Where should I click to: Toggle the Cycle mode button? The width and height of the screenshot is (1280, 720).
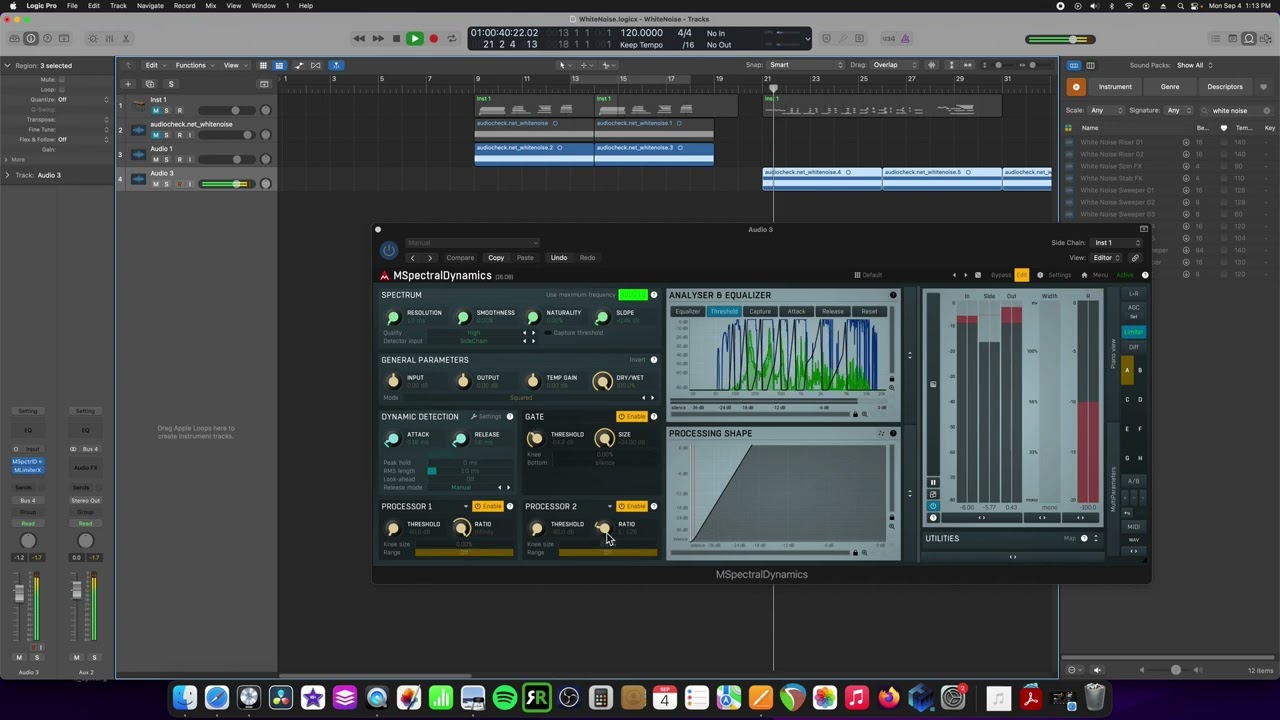452,39
